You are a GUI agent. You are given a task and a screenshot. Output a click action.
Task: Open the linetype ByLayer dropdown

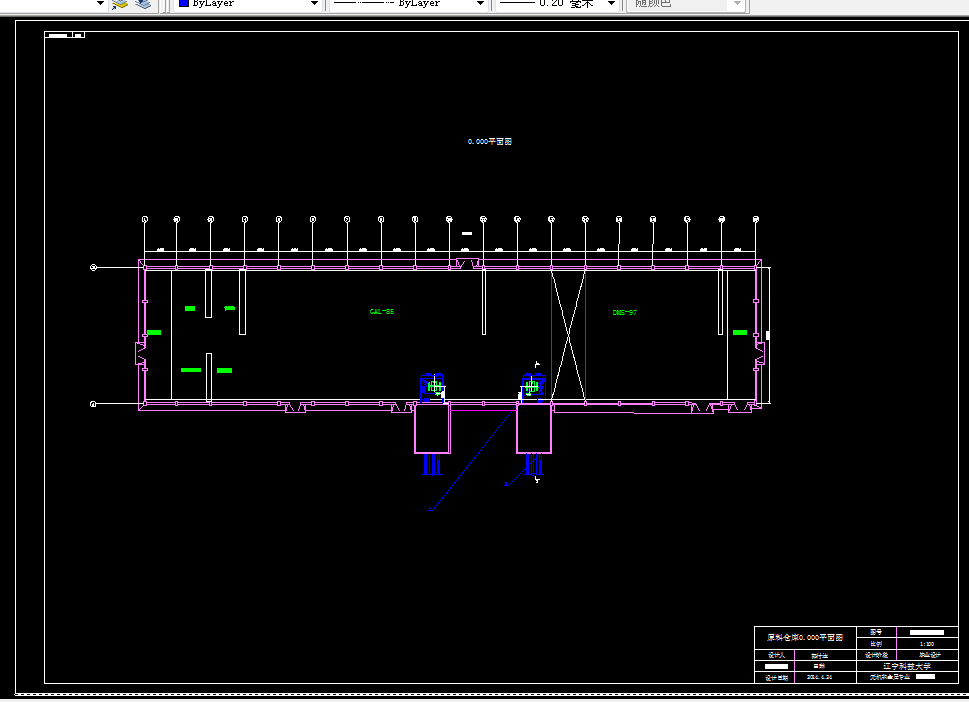point(408,4)
